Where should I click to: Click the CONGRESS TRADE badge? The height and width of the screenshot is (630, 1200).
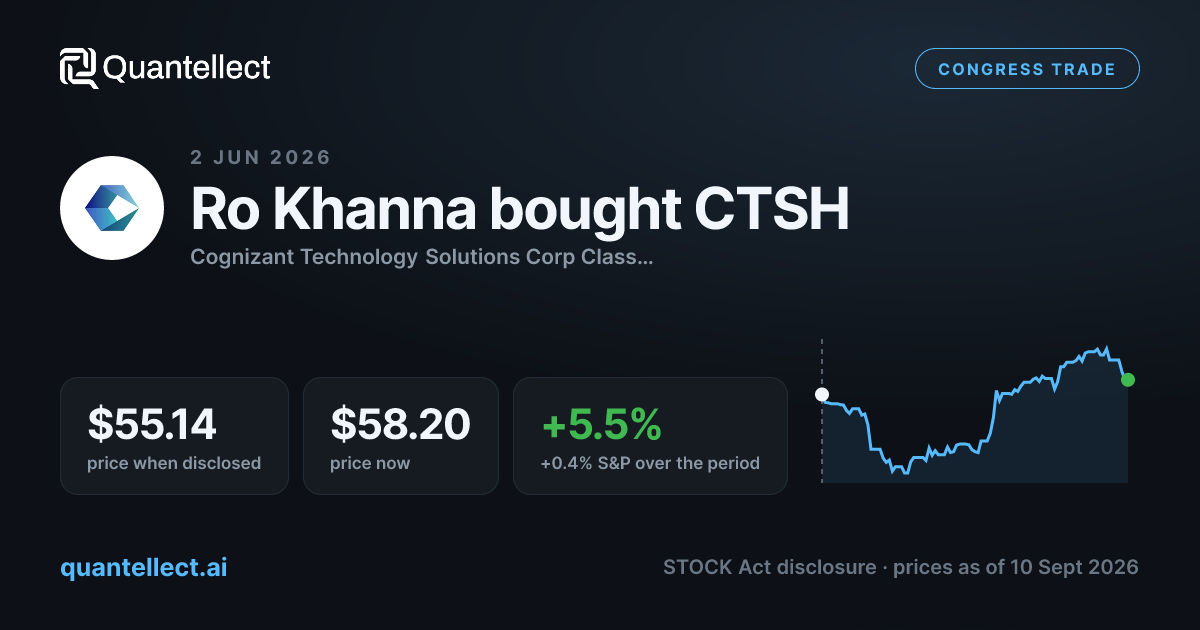point(1027,69)
